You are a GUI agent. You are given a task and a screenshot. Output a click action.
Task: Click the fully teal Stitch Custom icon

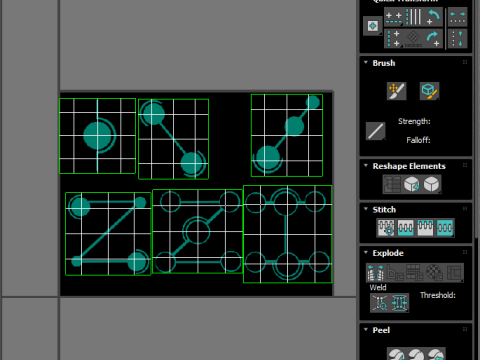(445, 228)
